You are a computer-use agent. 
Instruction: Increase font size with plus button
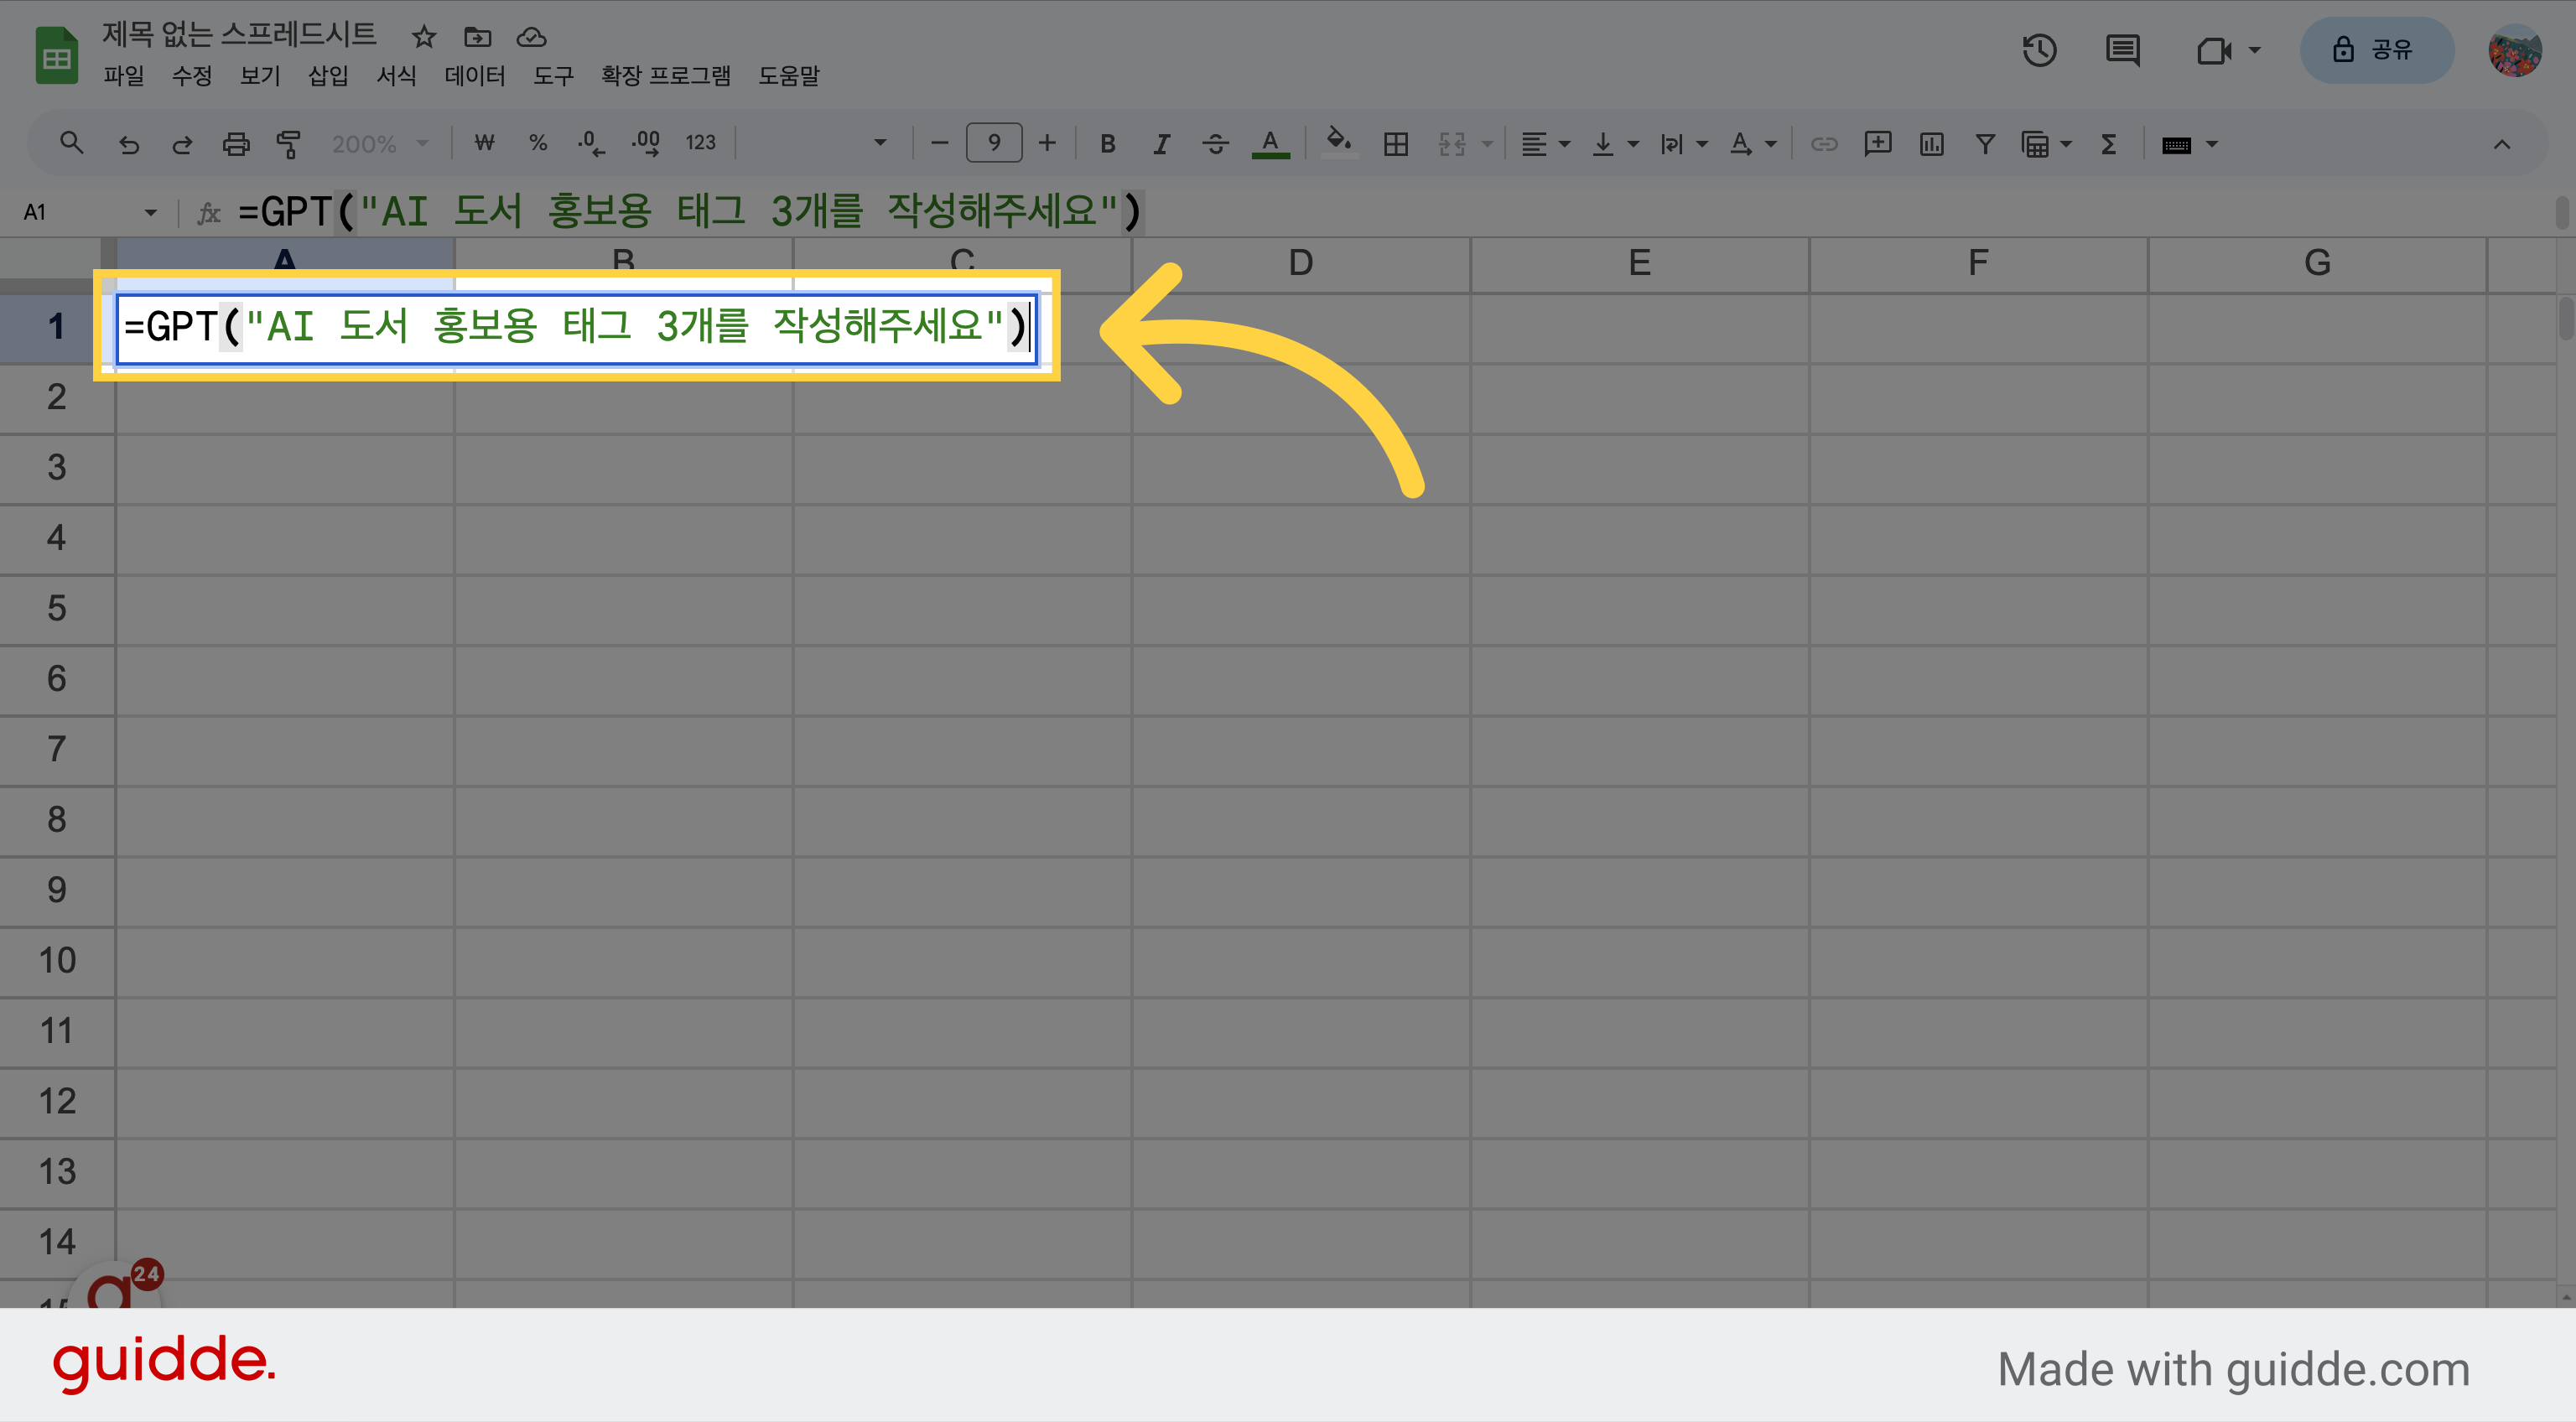pos(1047,144)
